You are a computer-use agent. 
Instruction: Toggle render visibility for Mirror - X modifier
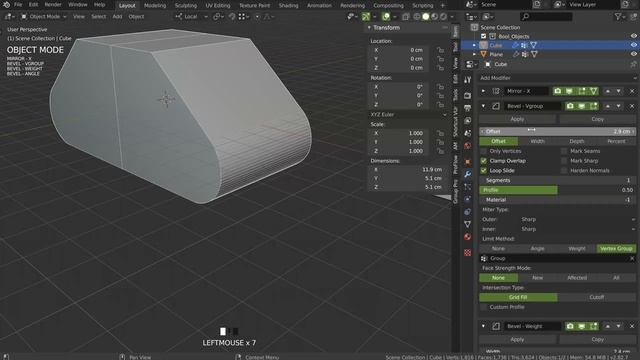[x=558, y=91]
